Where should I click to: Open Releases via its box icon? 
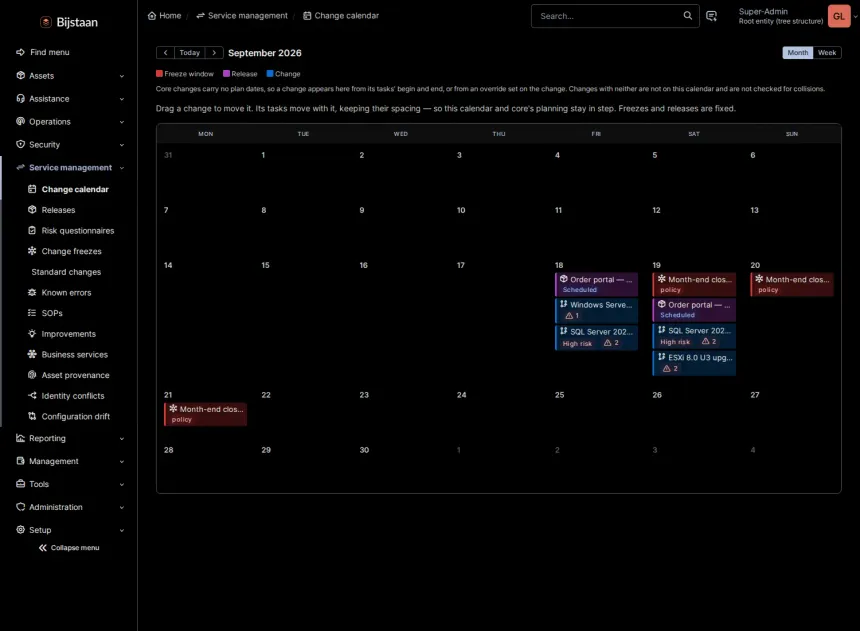tap(32, 210)
